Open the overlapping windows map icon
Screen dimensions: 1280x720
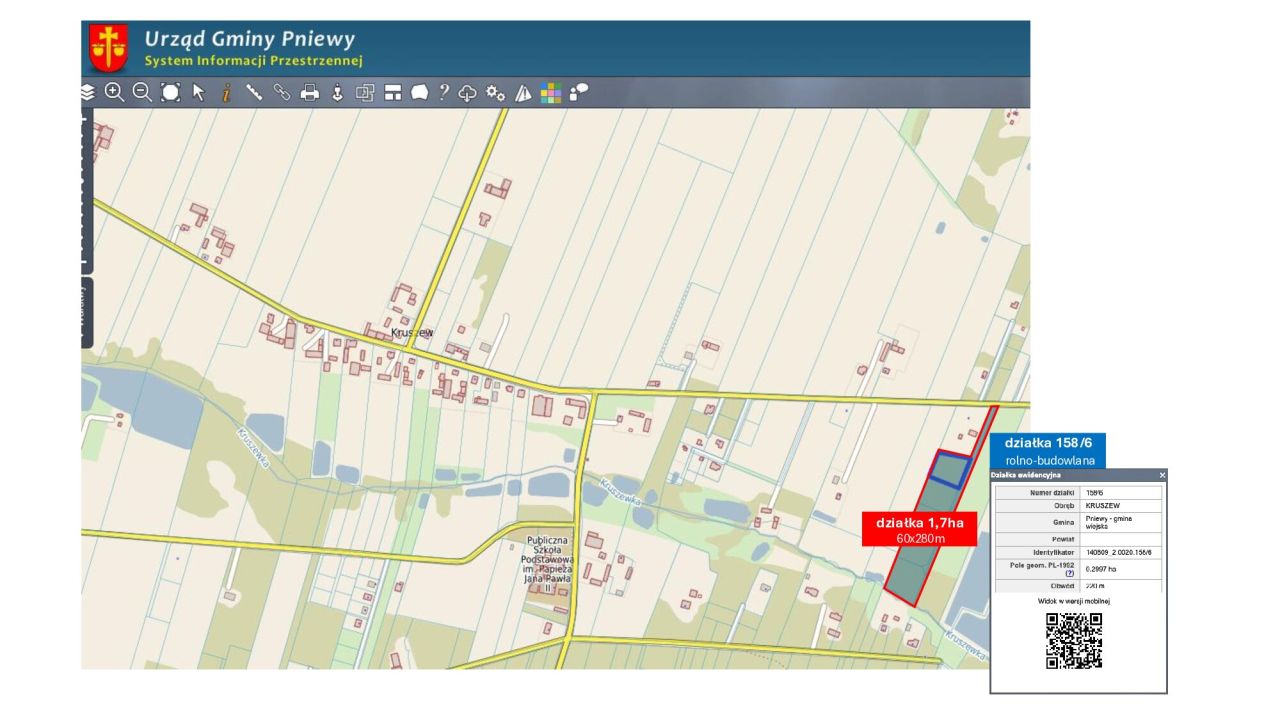click(365, 92)
